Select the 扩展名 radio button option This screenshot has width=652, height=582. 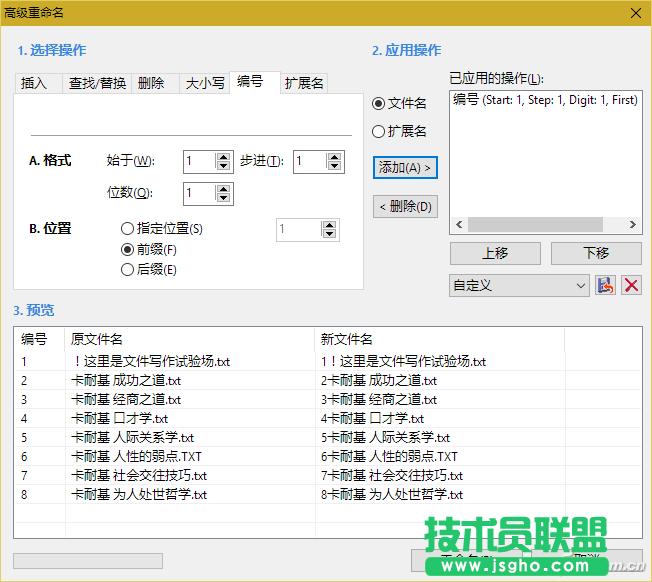pyautogui.click(x=379, y=131)
